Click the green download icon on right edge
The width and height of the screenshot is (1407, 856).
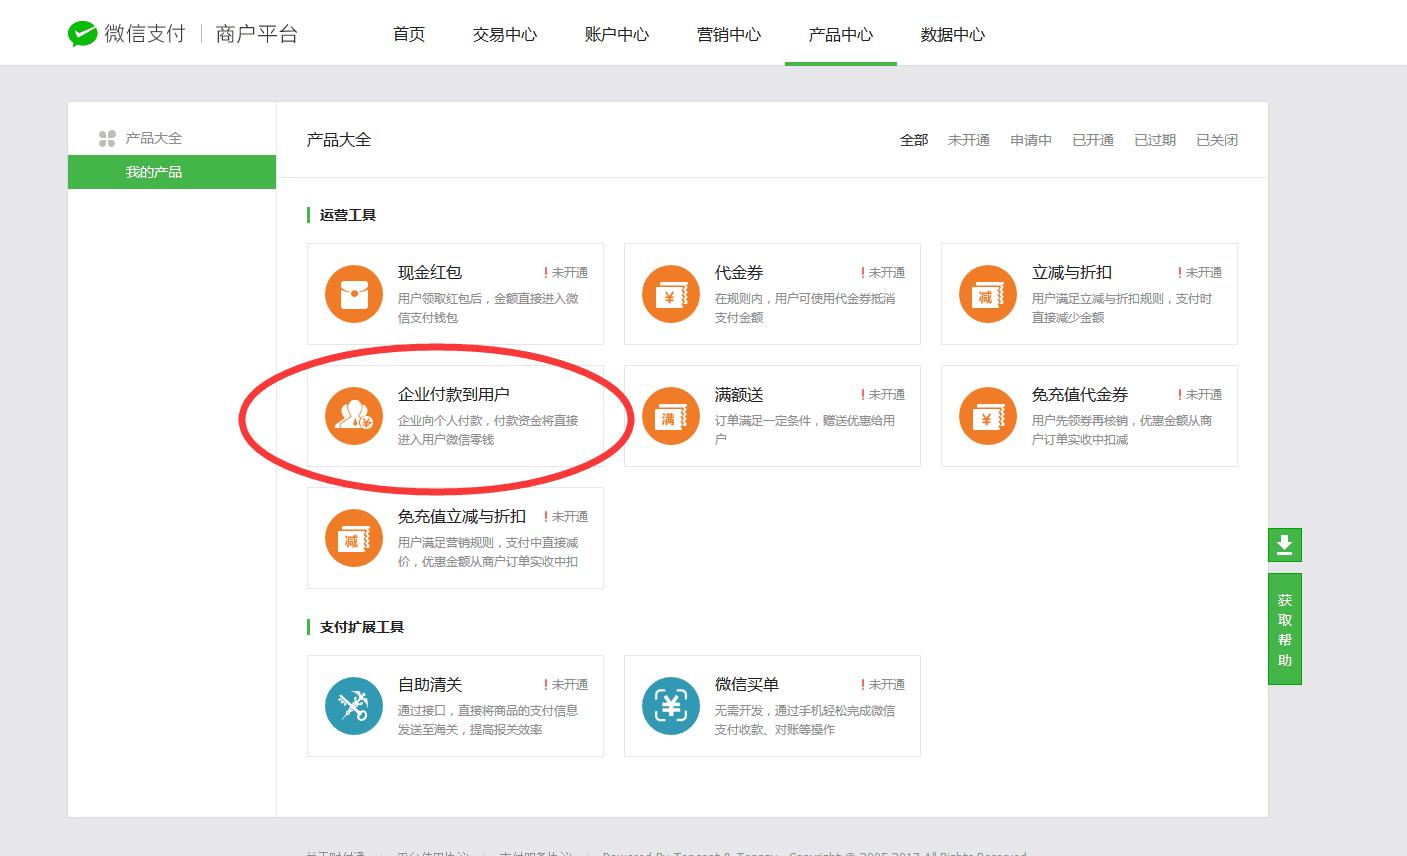[1284, 545]
